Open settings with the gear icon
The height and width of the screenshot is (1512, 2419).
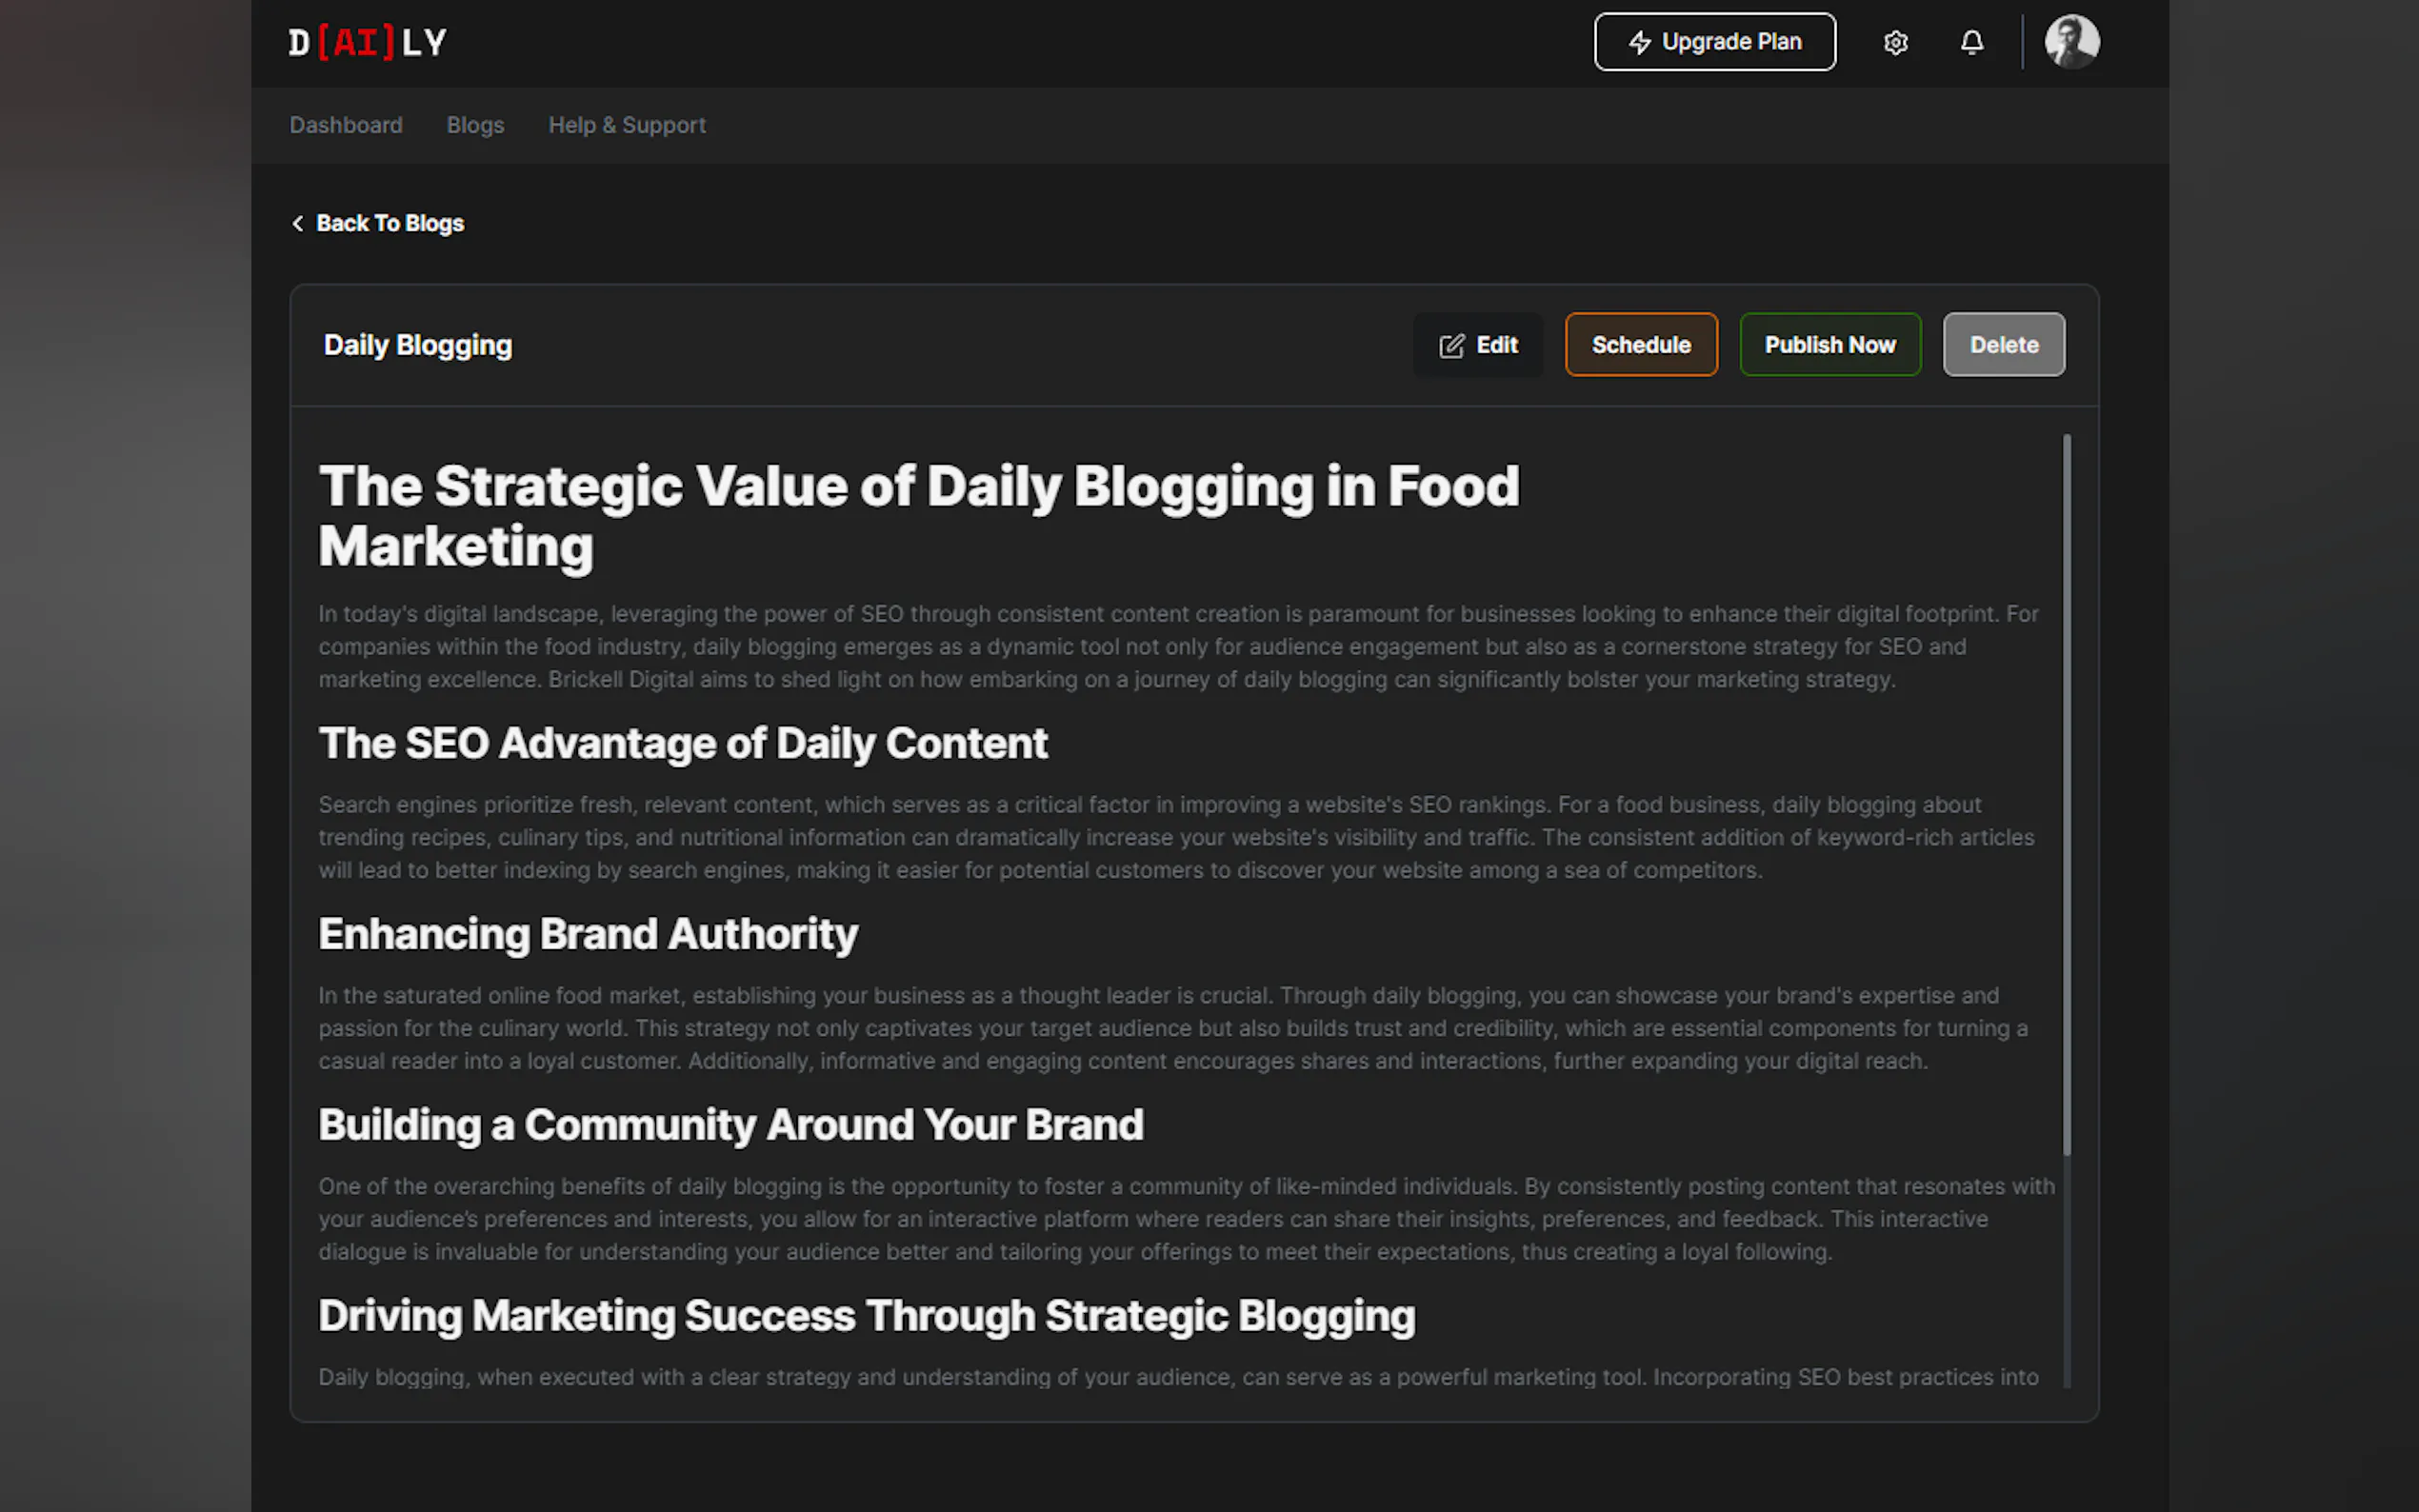click(x=1895, y=42)
